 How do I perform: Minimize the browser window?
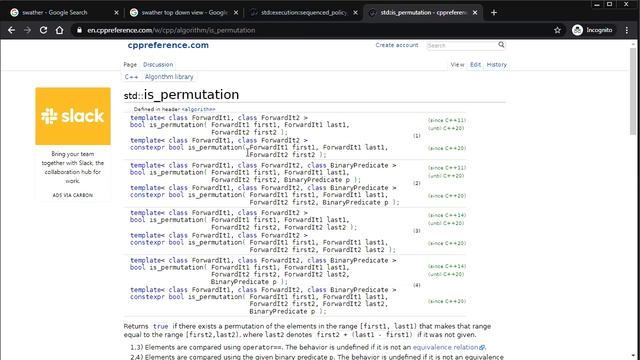pos(597,4)
